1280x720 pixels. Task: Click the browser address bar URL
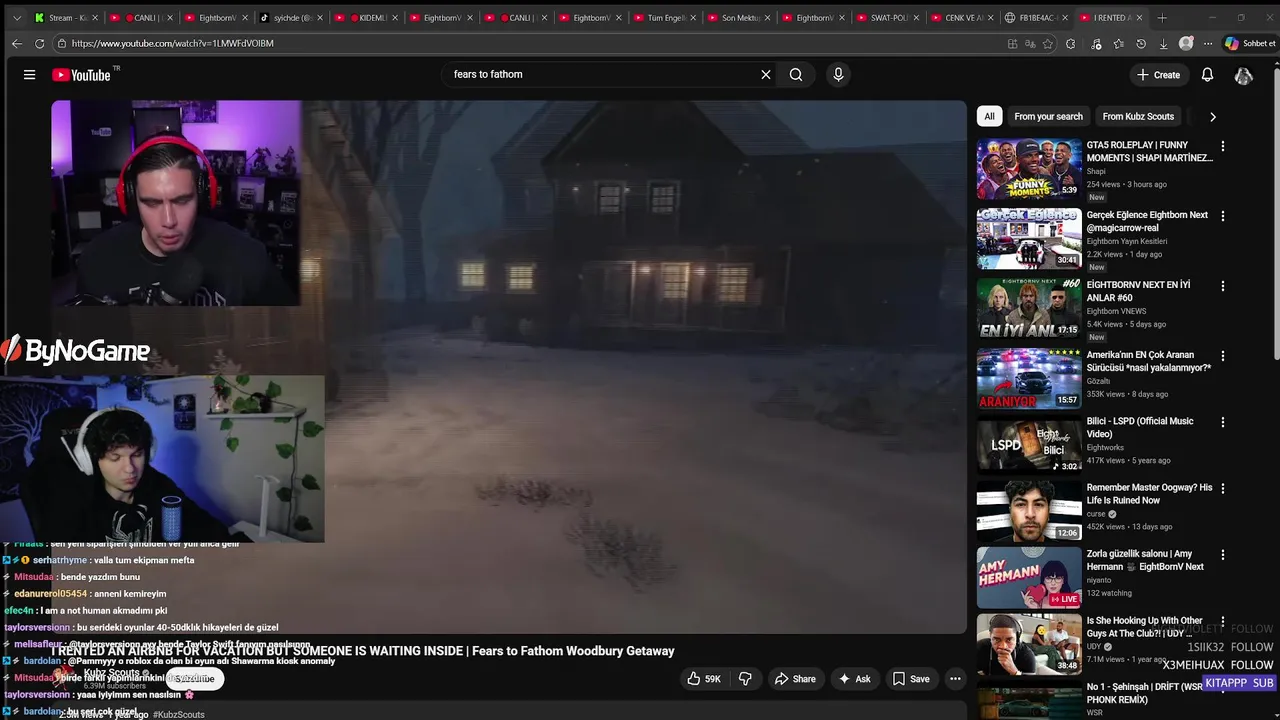coord(172,44)
